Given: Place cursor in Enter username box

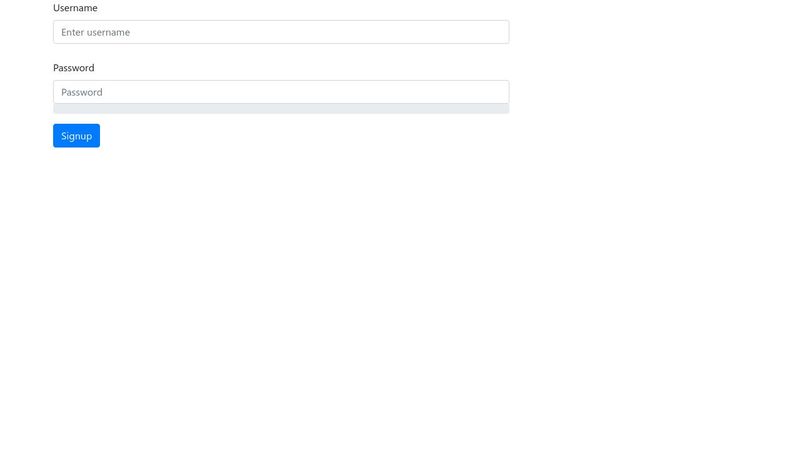Looking at the screenshot, I should [281, 32].
